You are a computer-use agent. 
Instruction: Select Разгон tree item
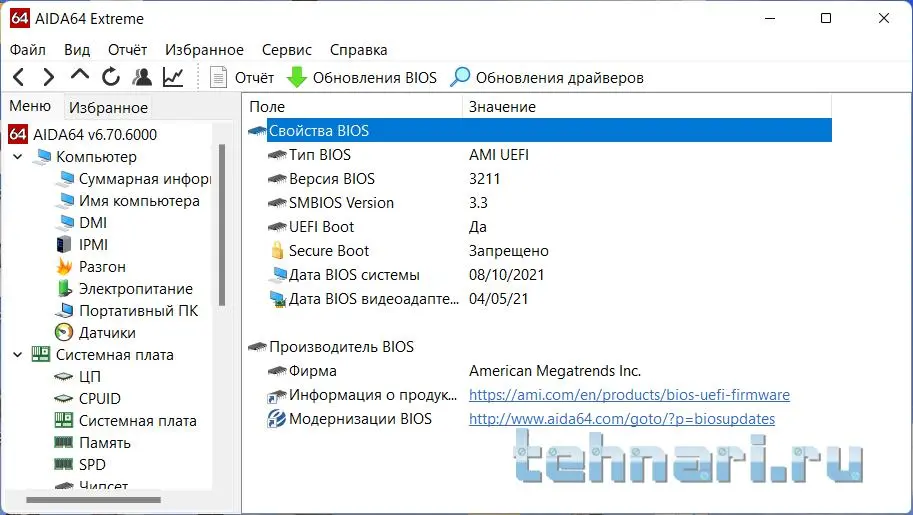[90, 267]
